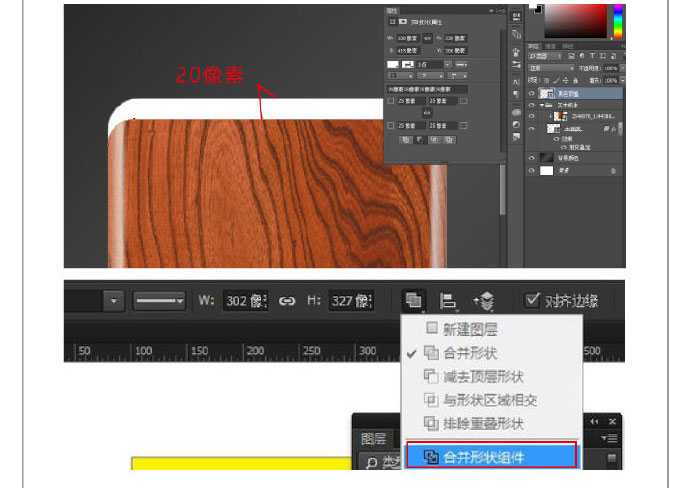
Task: Open the dropdown arrow left of stroke style
Action: (114, 300)
